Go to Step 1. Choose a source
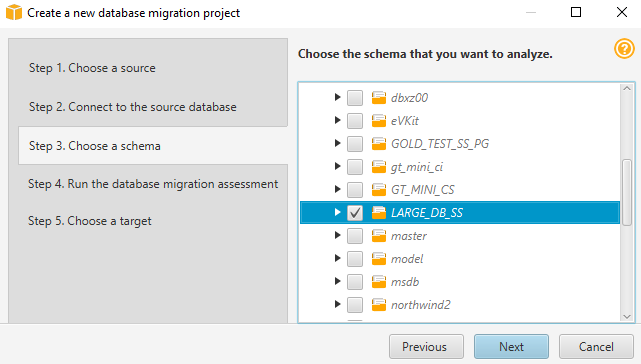The height and width of the screenshot is (364, 641). point(92,68)
